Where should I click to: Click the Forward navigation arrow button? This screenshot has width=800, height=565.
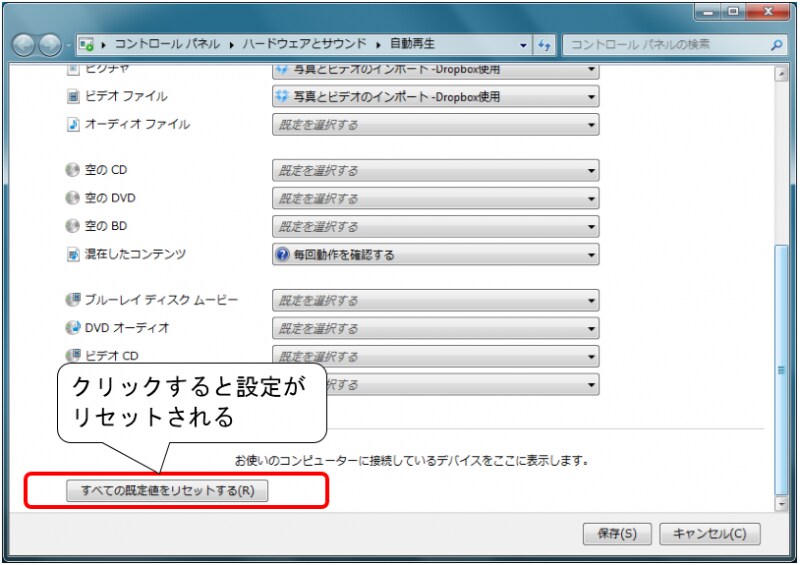50,45
